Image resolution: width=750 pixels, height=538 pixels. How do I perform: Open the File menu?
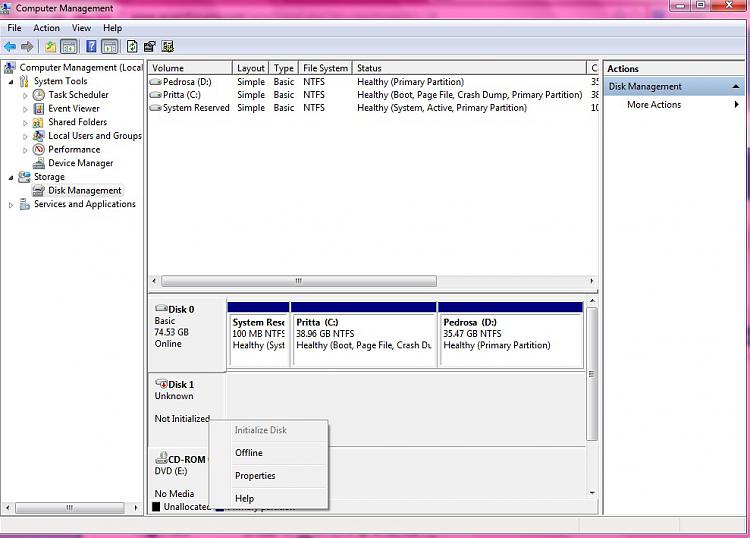[x=14, y=28]
